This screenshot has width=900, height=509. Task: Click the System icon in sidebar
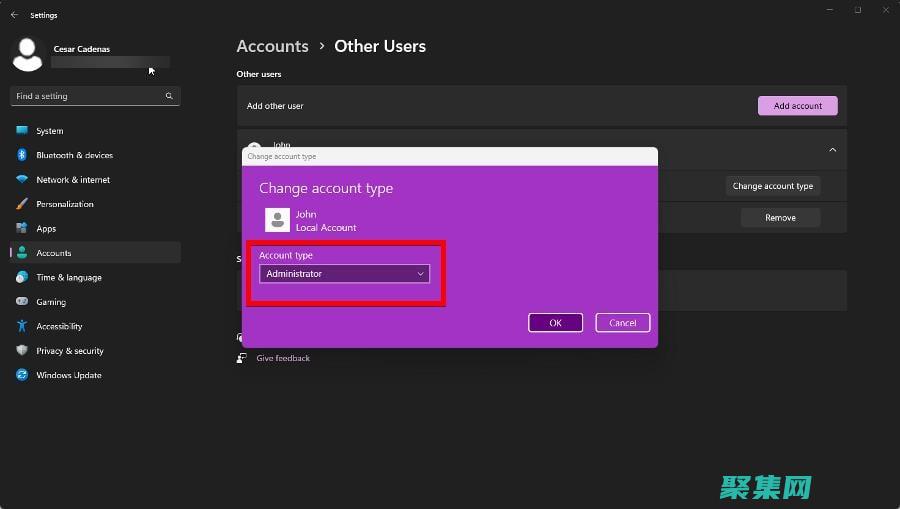coord(22,131)
